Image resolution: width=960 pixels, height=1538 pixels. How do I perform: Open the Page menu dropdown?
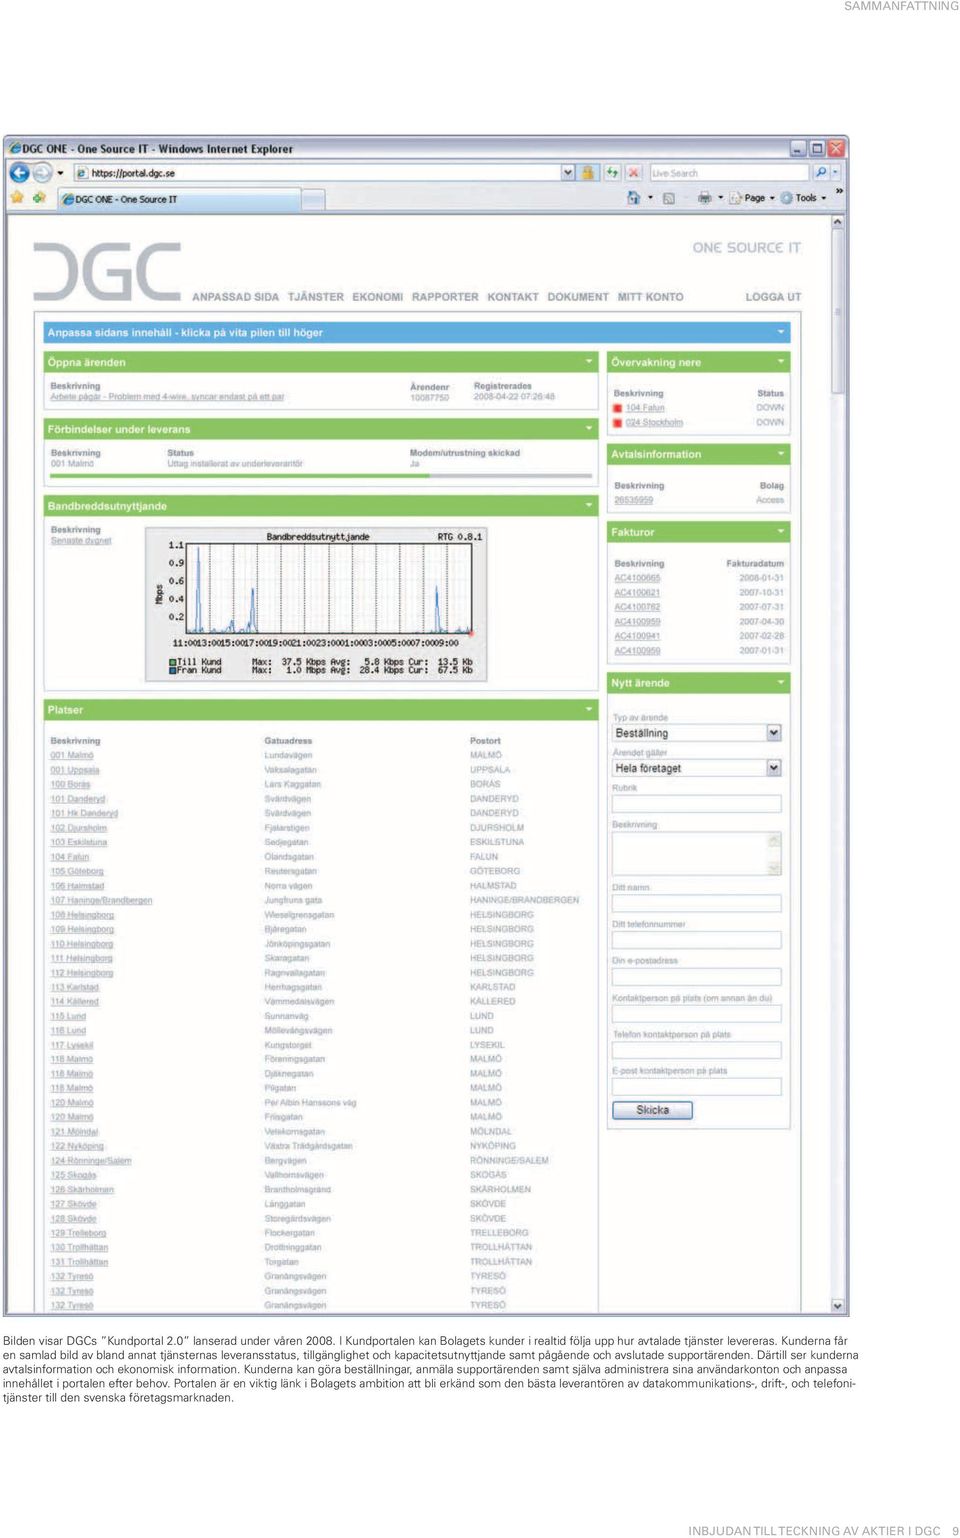click(751, 198)
